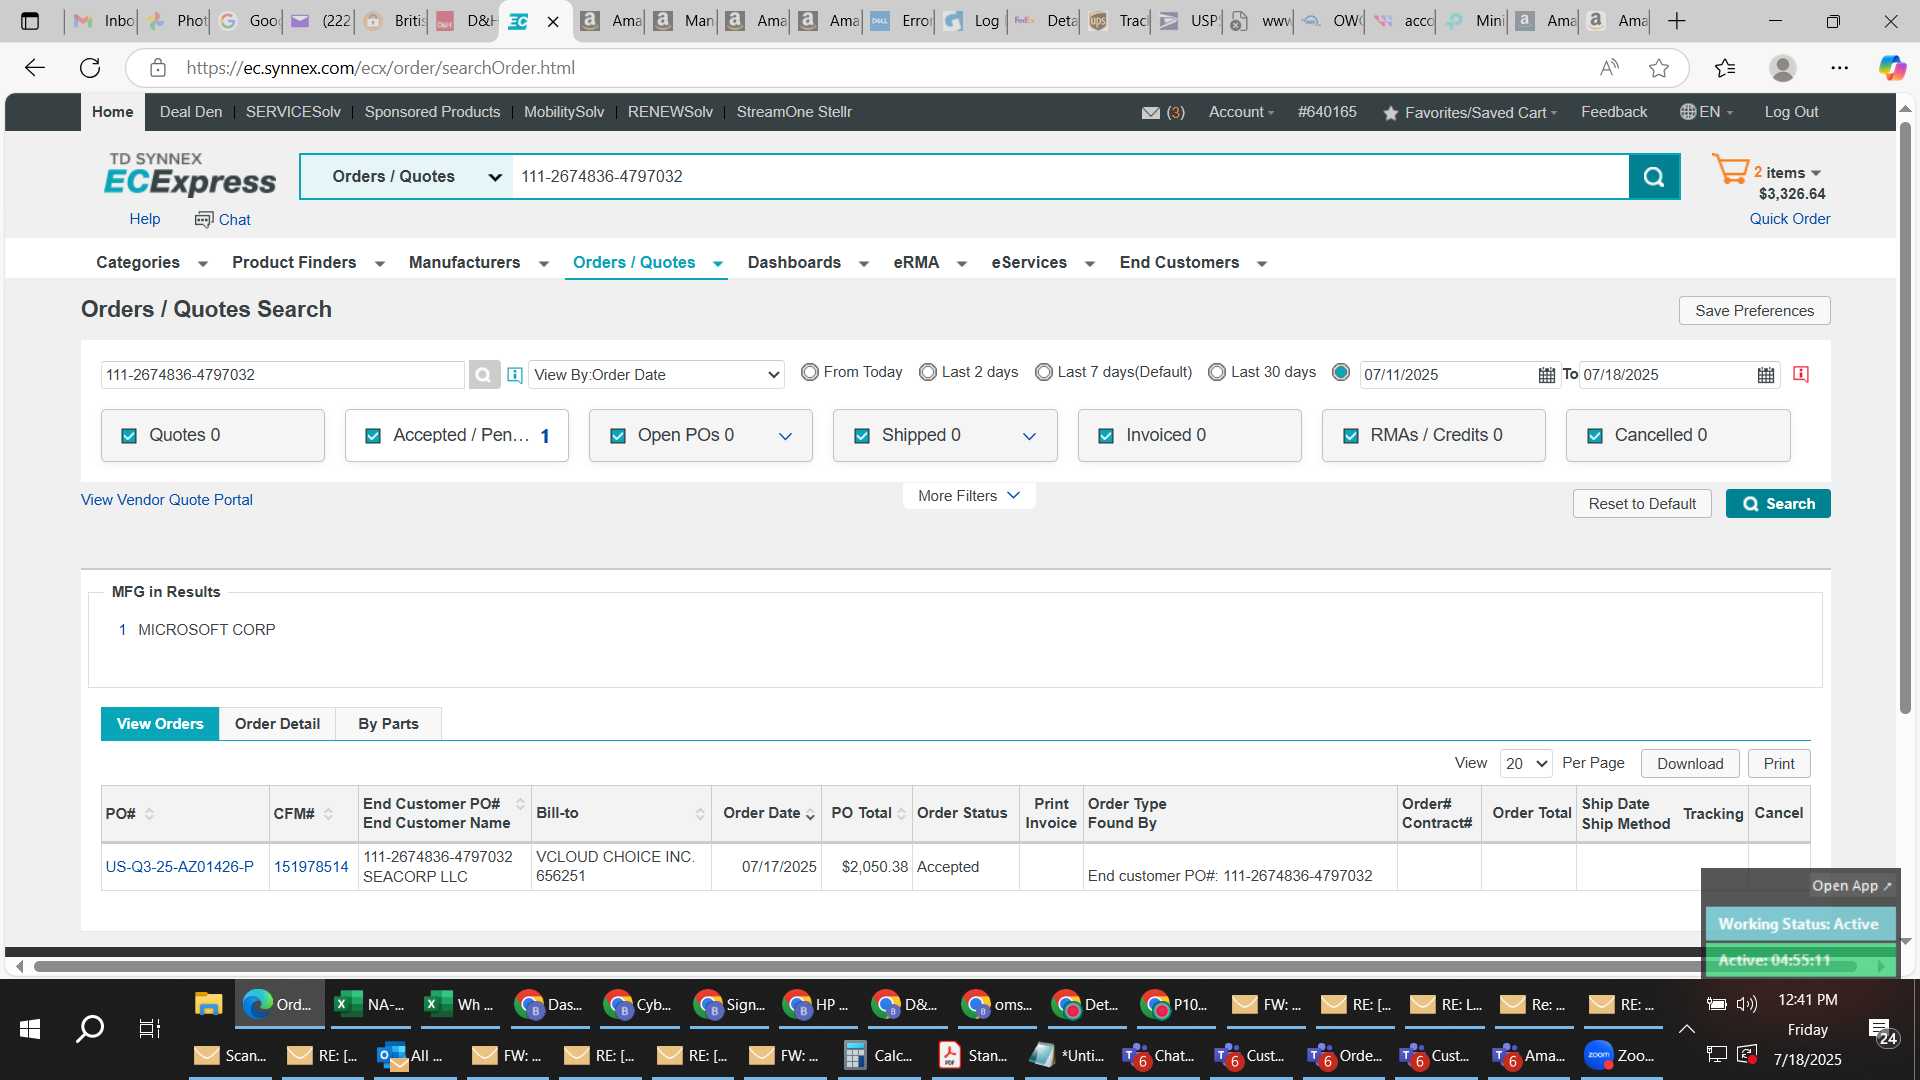
Task: Click the Favorites star icon
Action: tap(1390, 113)
